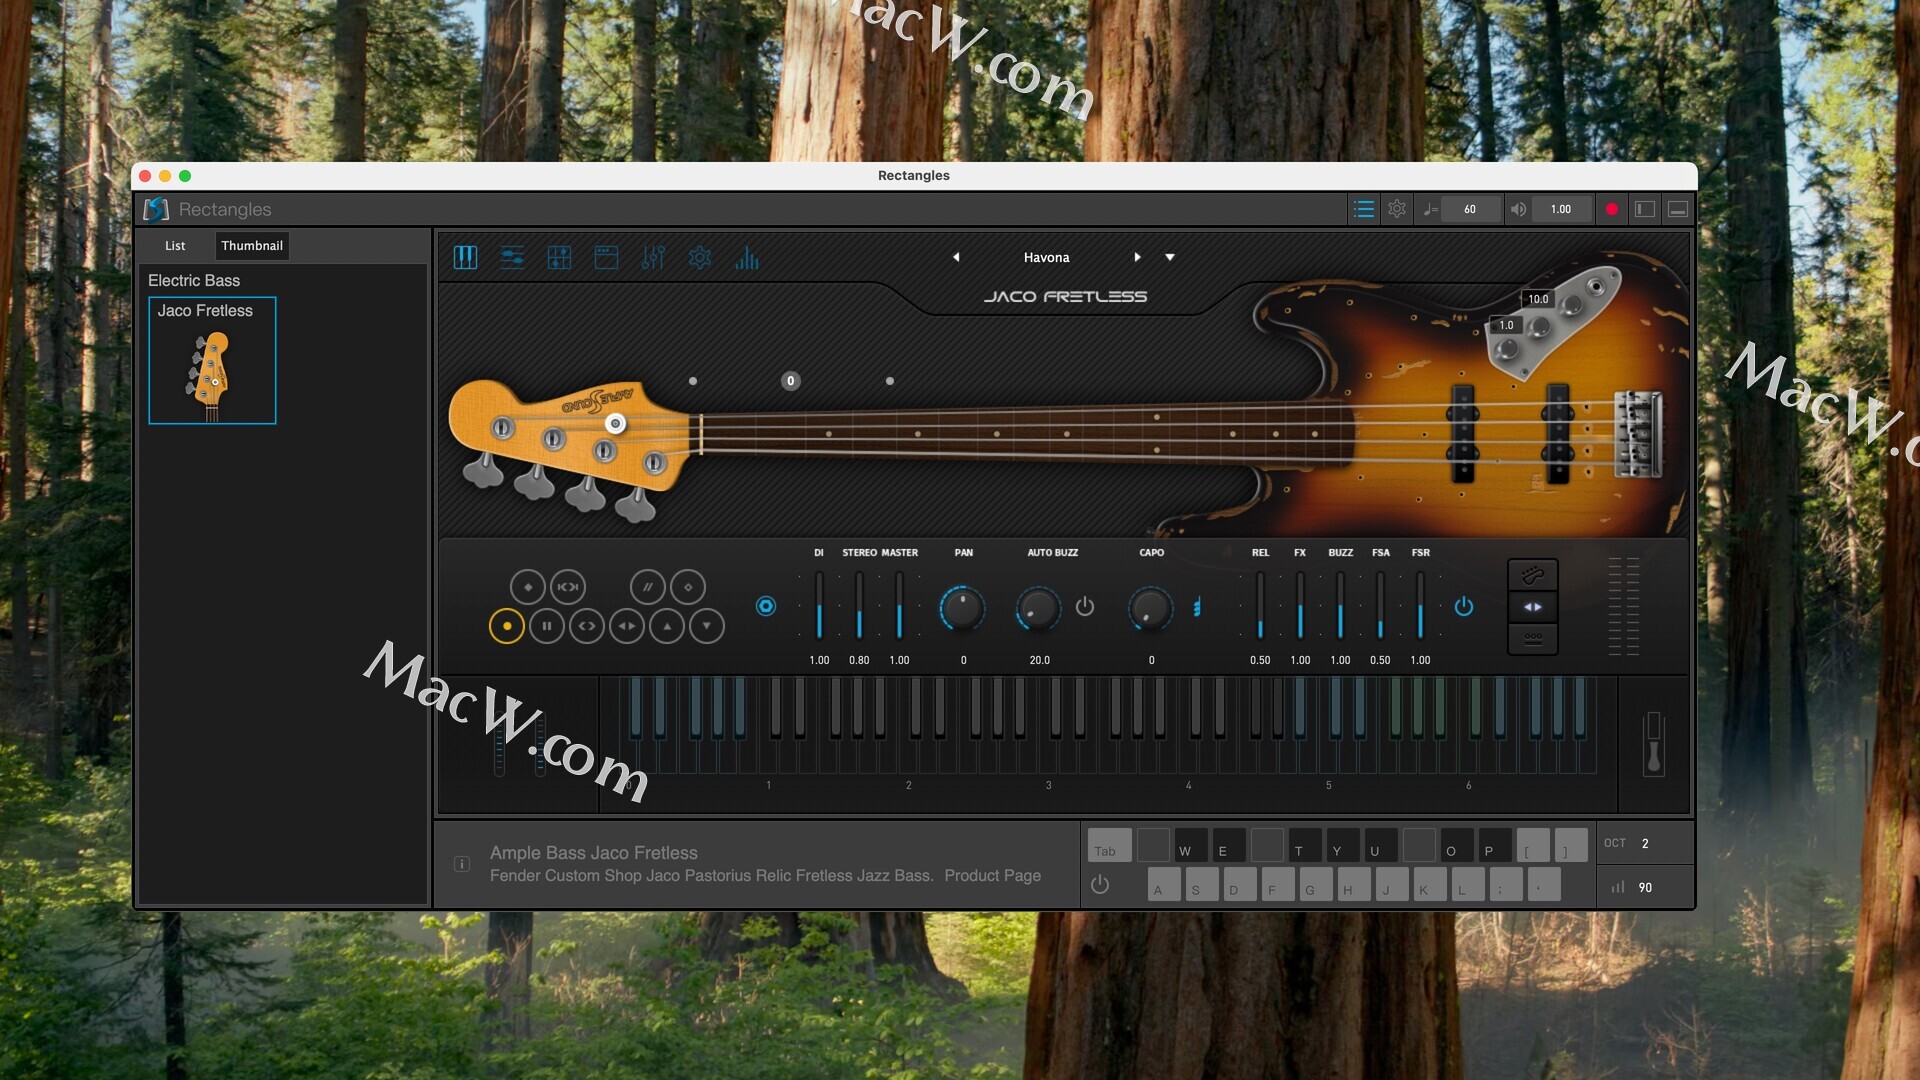Click the A key on virtual keyboard

(x=1164, y=885)
